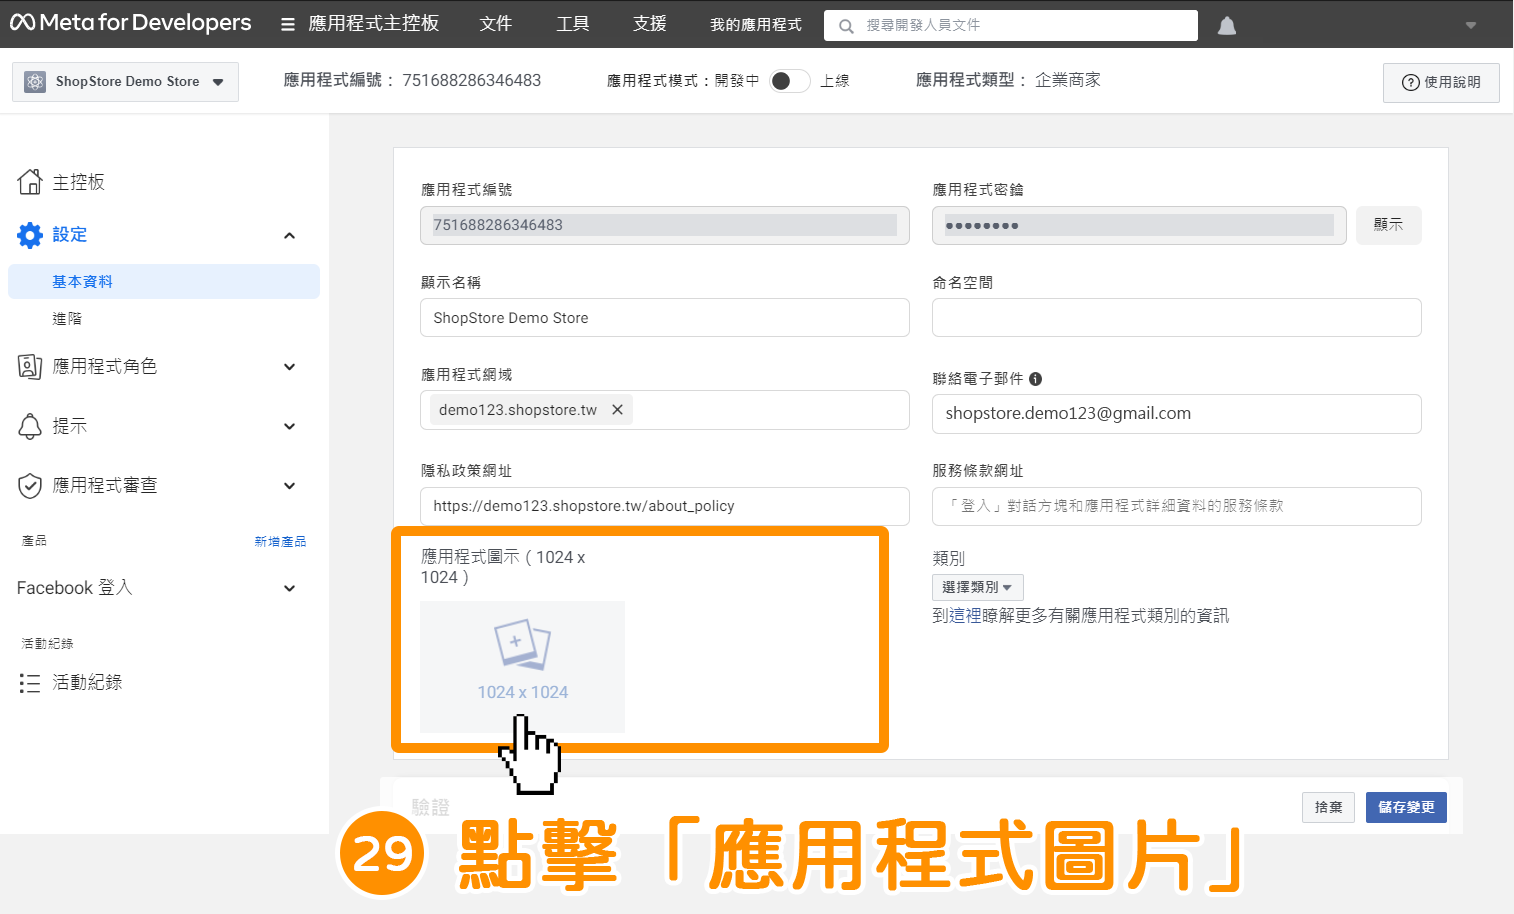
Task: Click the 提示 bell icon
Action: pos(30,426)
